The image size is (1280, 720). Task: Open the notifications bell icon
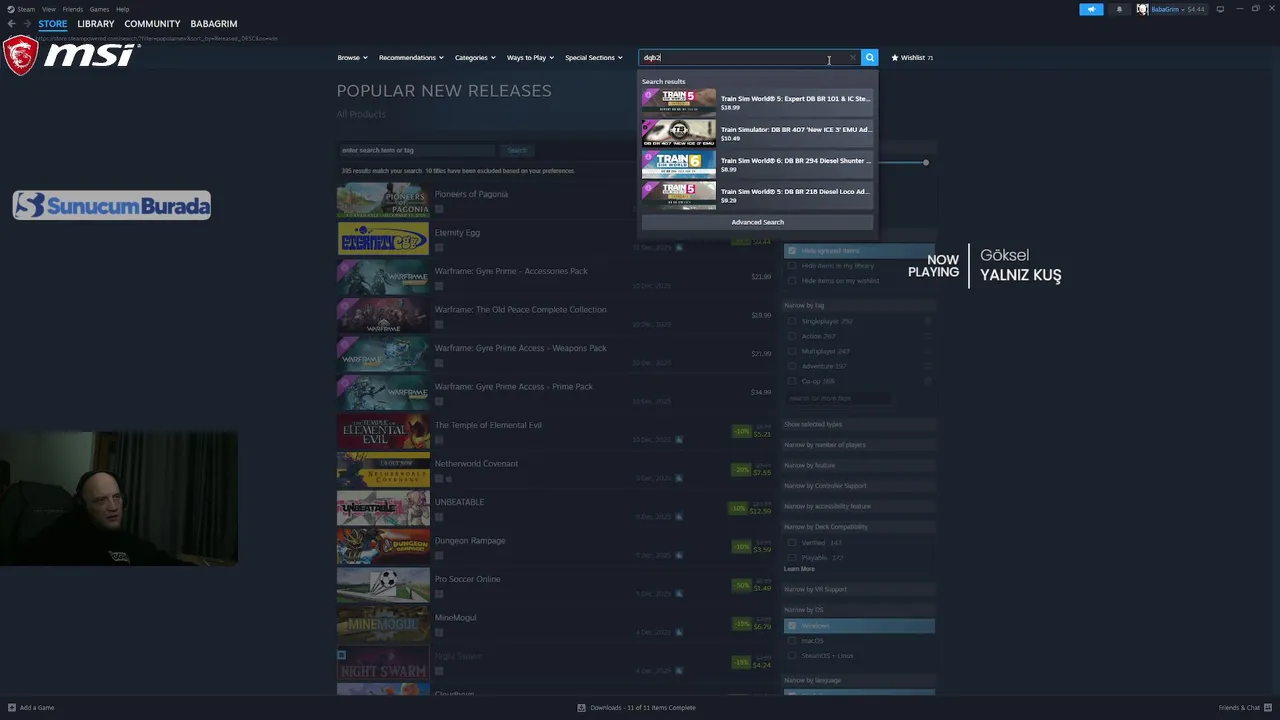[x=1119, y=9]
